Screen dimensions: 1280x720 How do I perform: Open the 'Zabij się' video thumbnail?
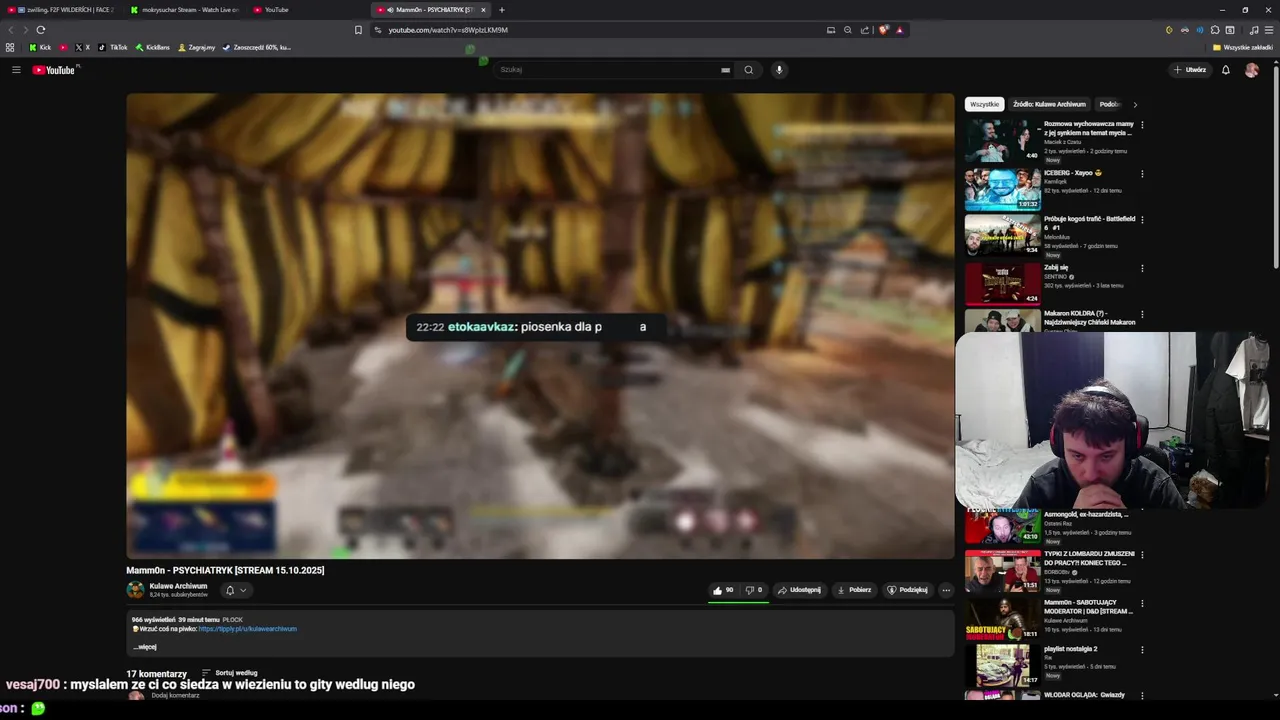1003,284
